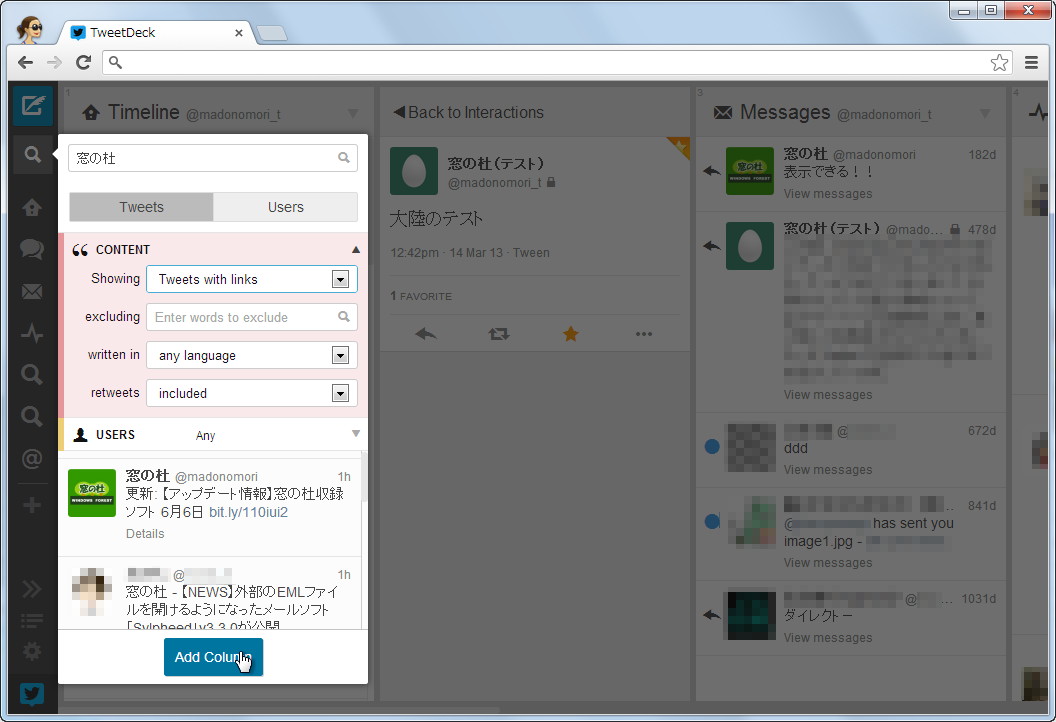The image size is (1056, 722).
Task: Open the 'Tweets with links' Showing dropdown
Action: click(x=251, y=279)
